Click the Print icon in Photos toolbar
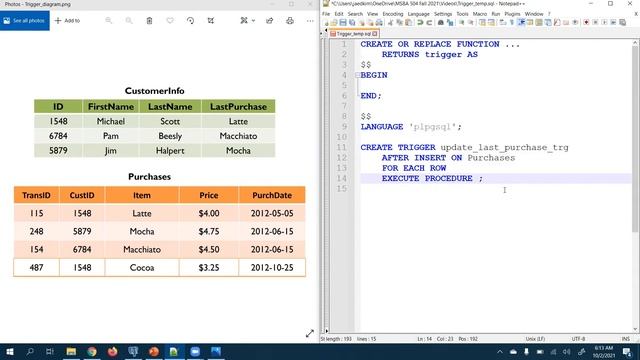Image resolution: width=640 pixels, height=360 pixels. 290,20
